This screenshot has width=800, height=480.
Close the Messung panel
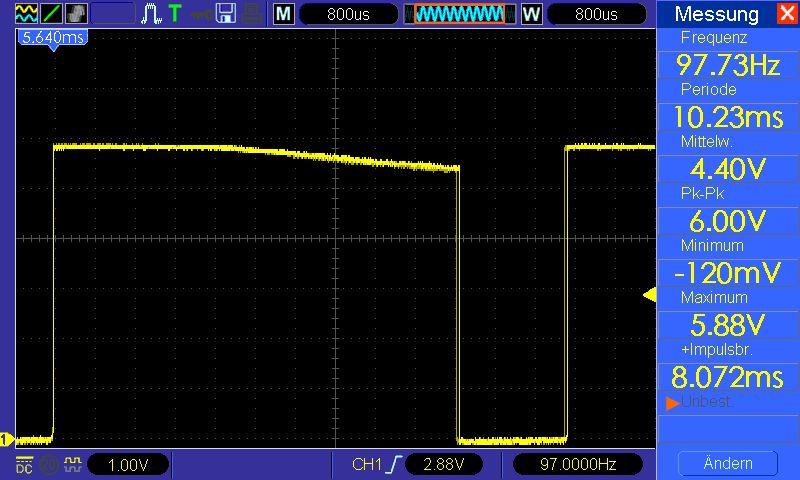pyautogui.click(x=785, y=14)
